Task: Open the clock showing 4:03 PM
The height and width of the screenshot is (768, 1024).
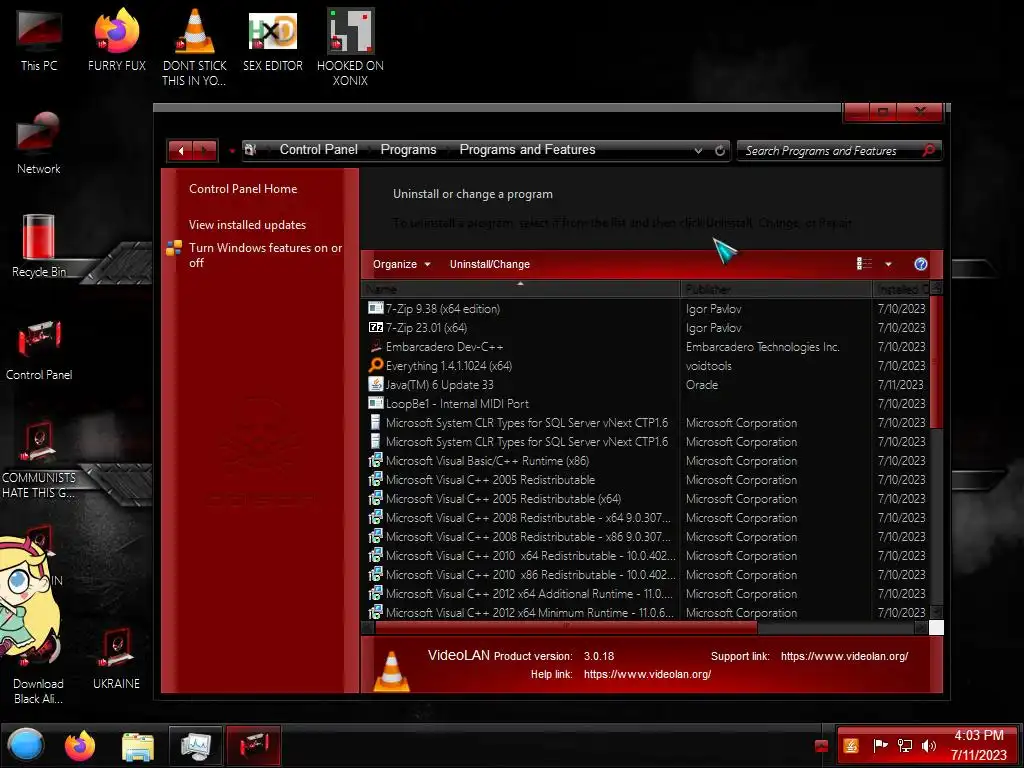Action: (x=978, y=745)
